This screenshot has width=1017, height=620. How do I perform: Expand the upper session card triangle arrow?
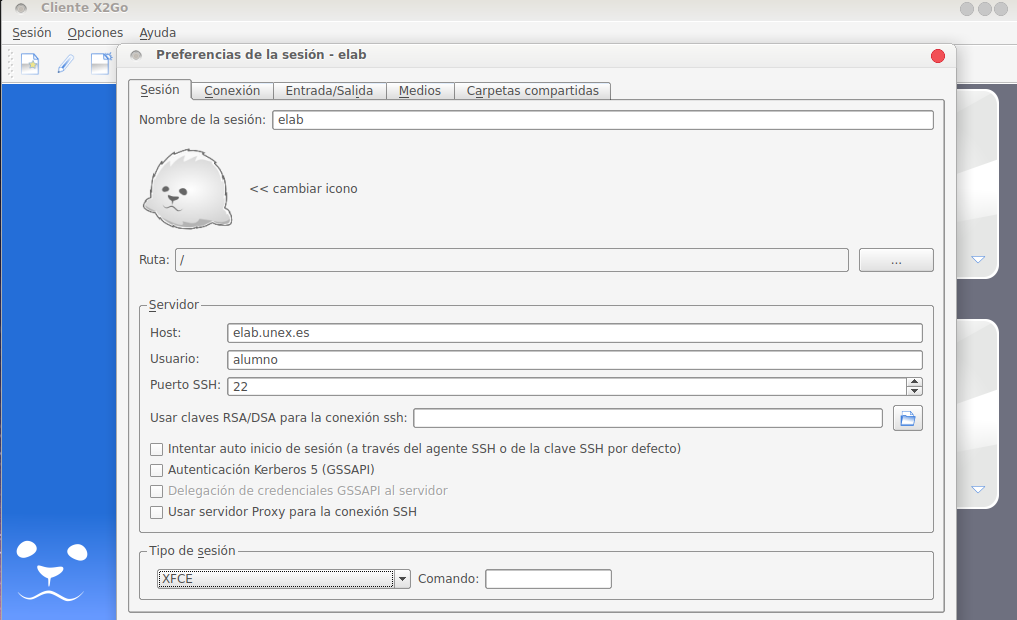pyautogui.click(x=978, y=260)
